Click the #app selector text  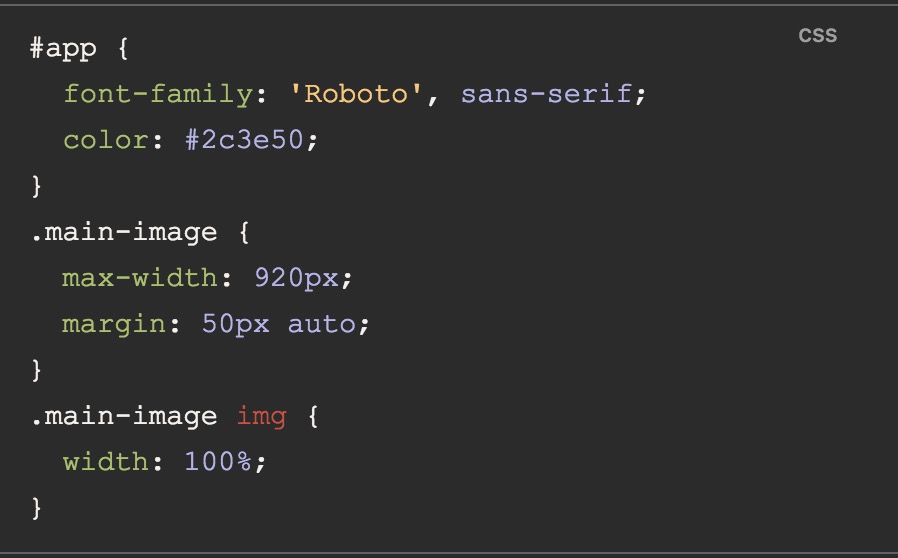click(67, 48)
